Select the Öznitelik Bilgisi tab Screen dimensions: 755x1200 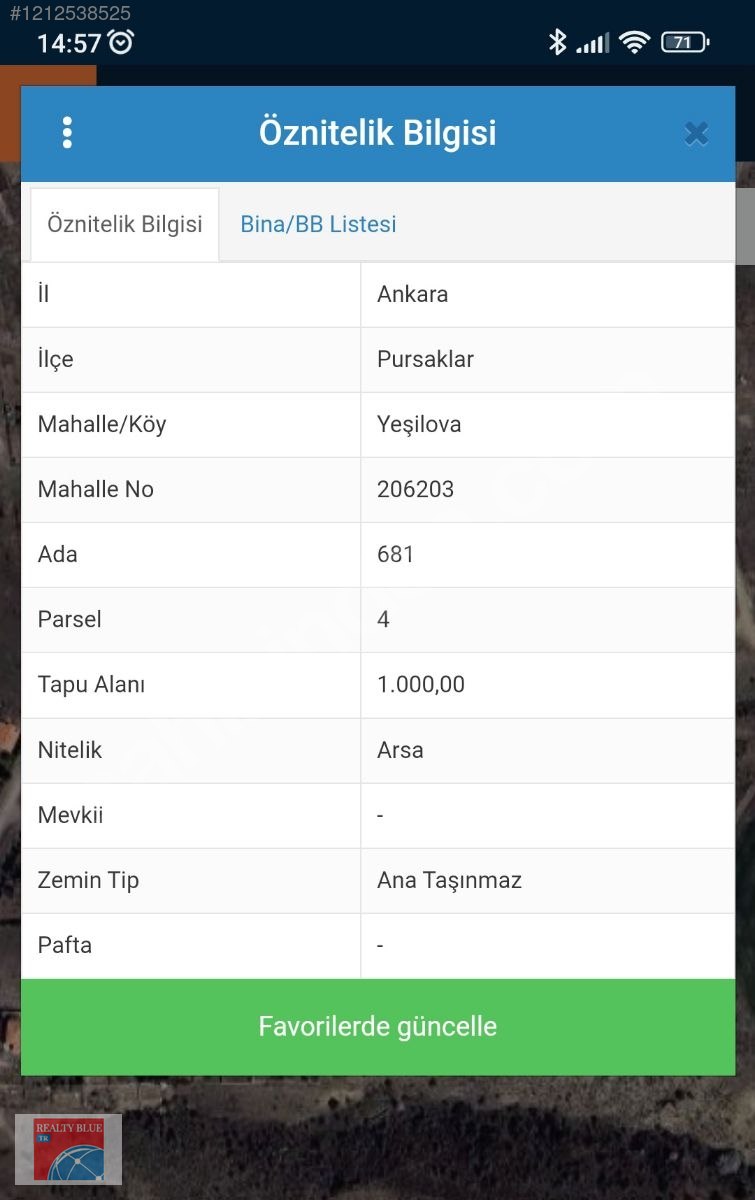click(x=125, y=224)
